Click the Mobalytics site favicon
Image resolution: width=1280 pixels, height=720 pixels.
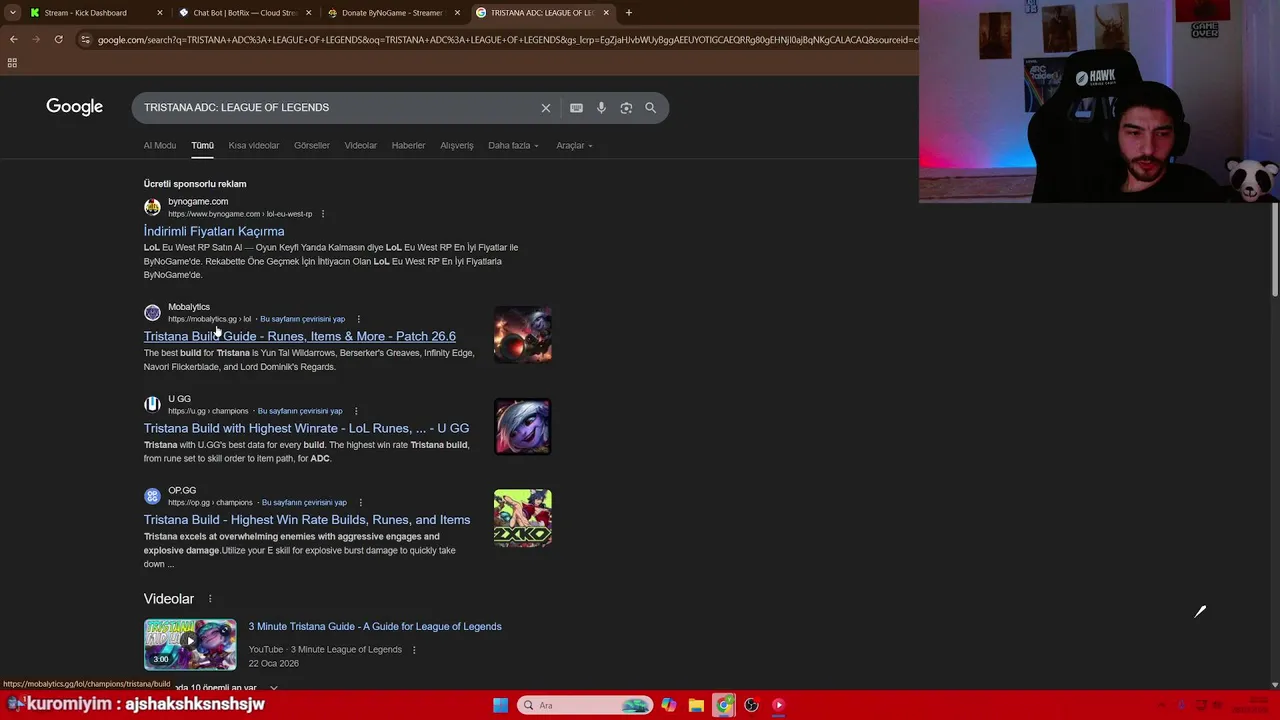[152, 312]
